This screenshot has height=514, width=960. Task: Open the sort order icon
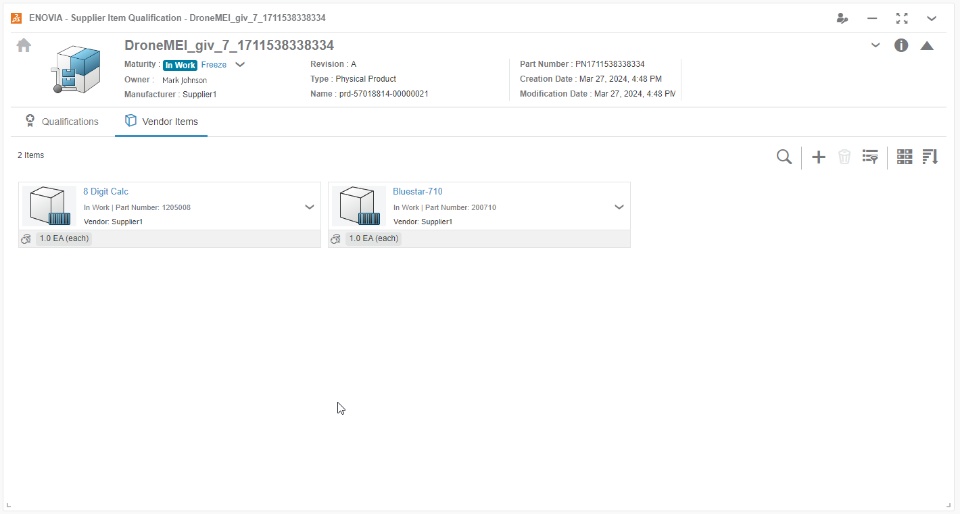(930, 157)
